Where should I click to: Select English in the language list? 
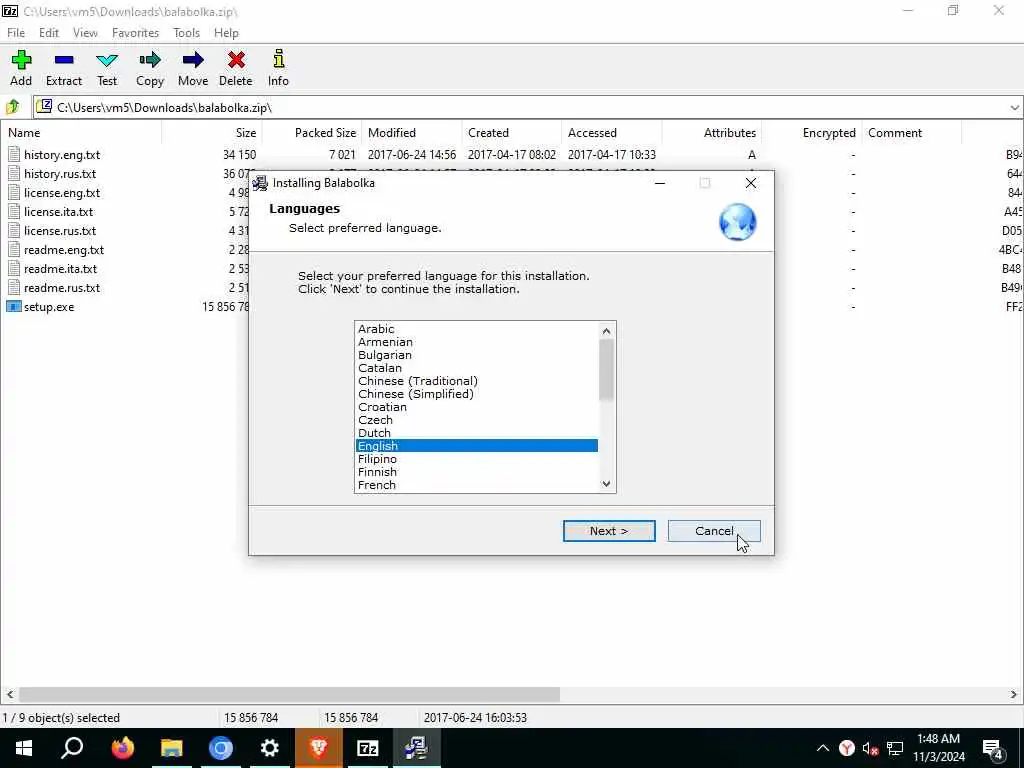click(x=477, y=446)
